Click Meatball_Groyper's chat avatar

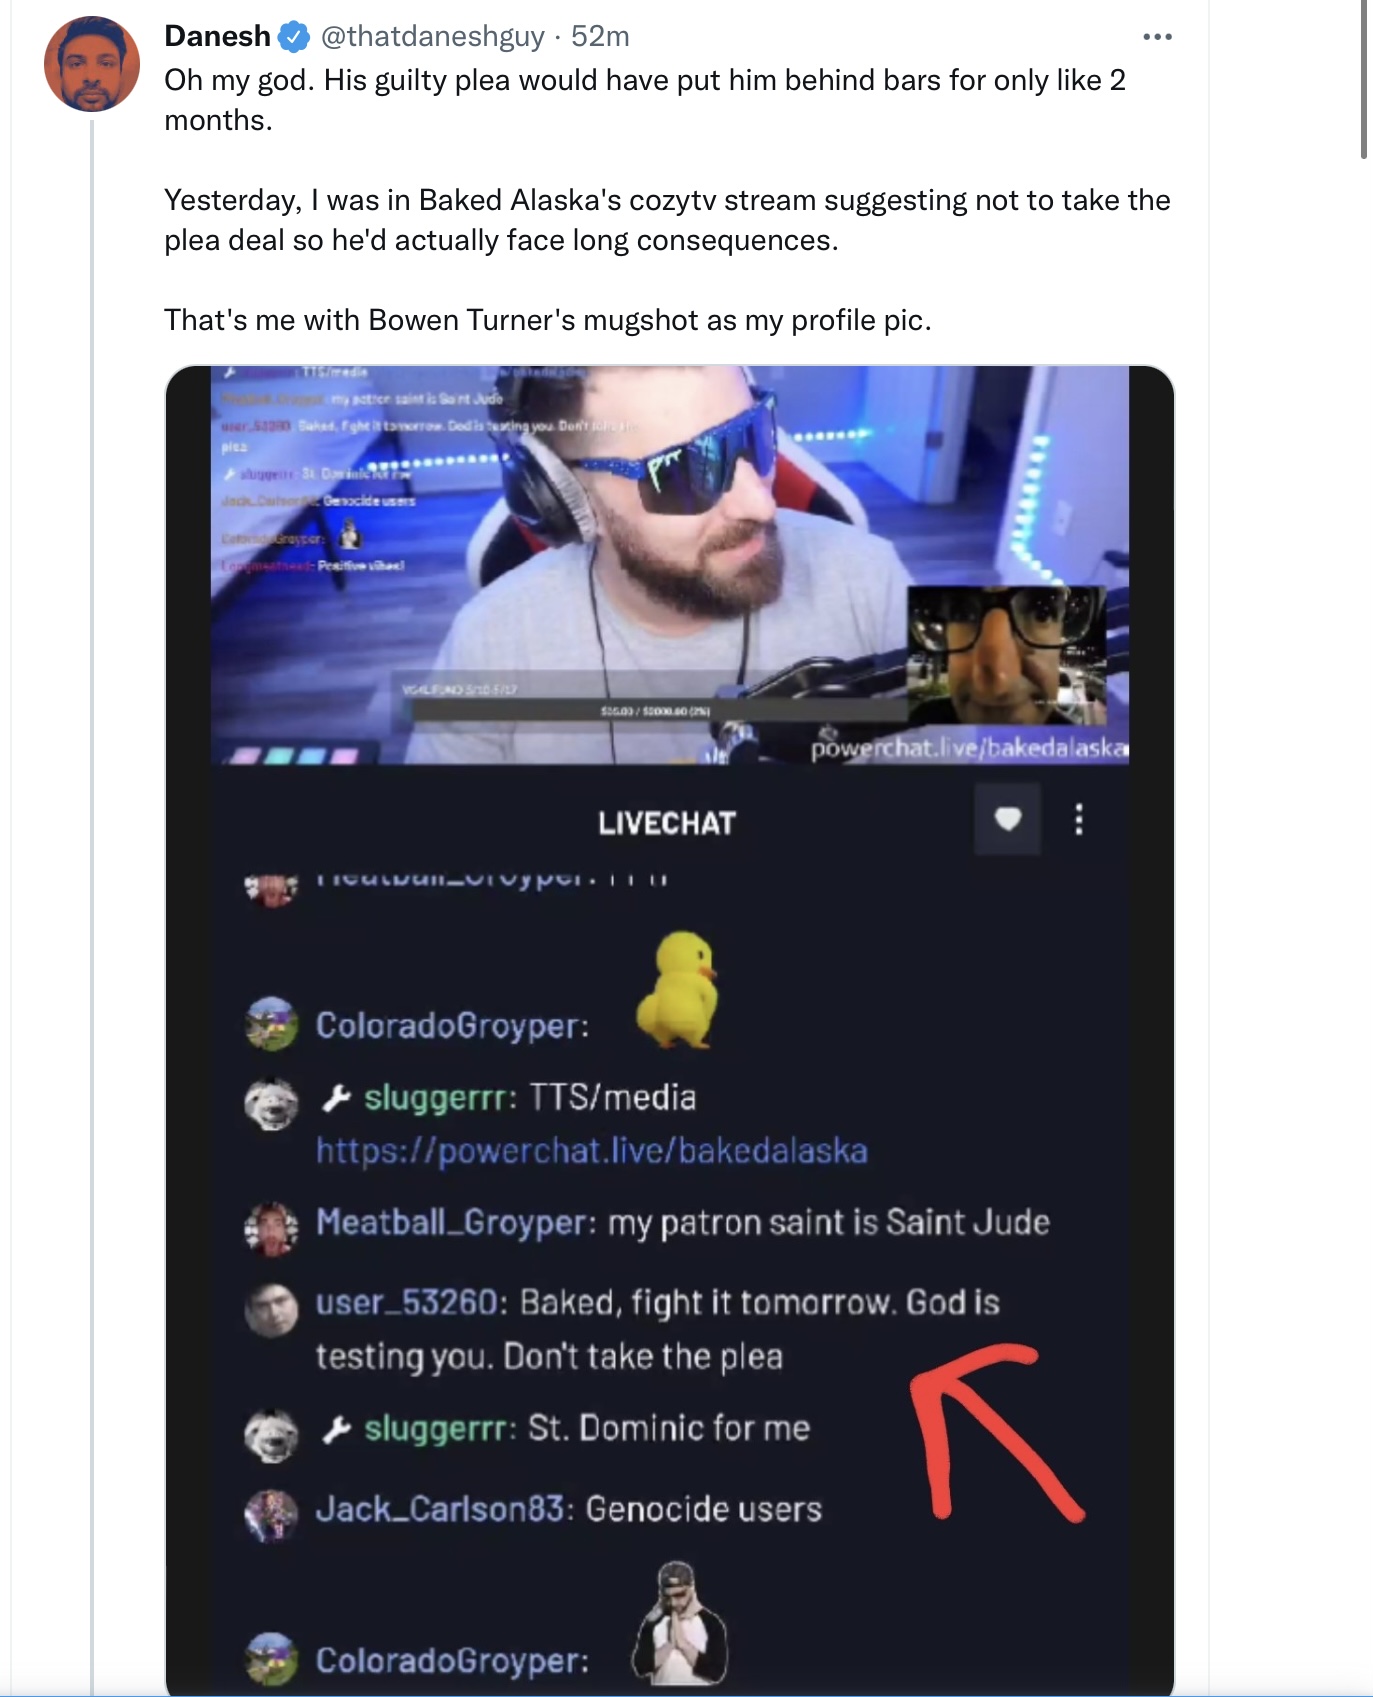coord(272,1229)
